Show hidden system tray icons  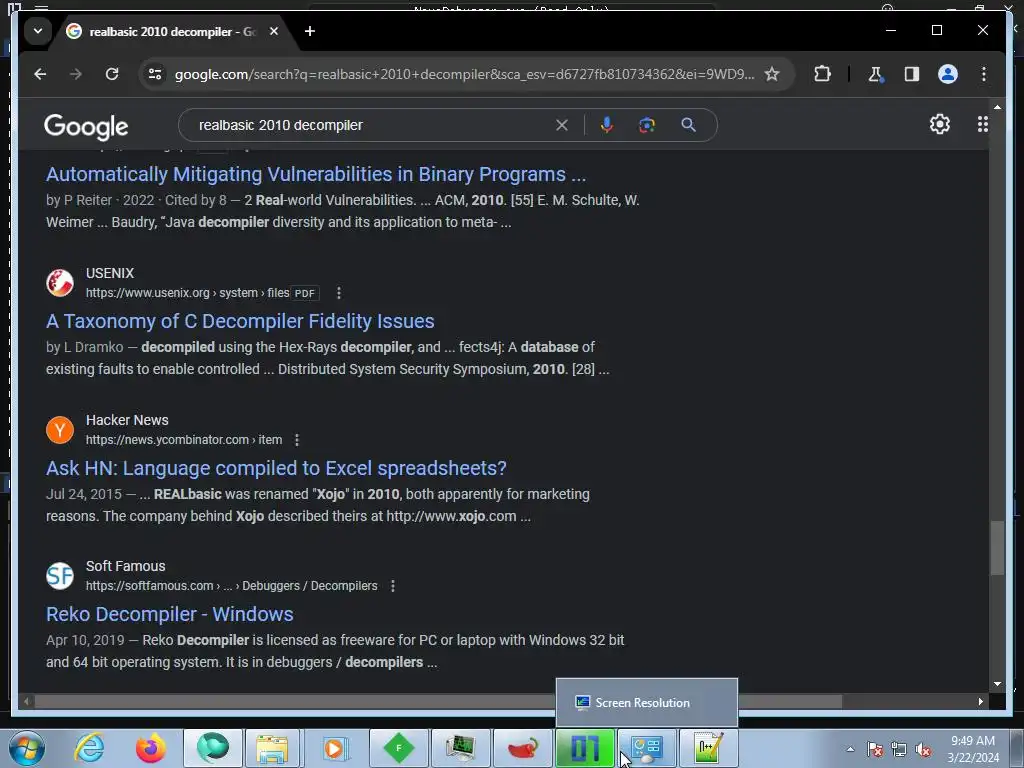pyautogui.click(x=850, y=749)
